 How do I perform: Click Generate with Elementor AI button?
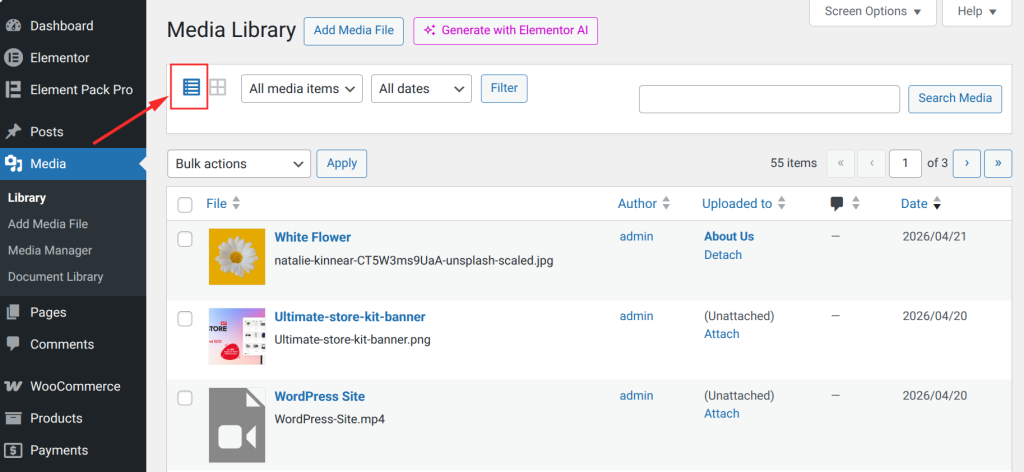tap(505, 31)
